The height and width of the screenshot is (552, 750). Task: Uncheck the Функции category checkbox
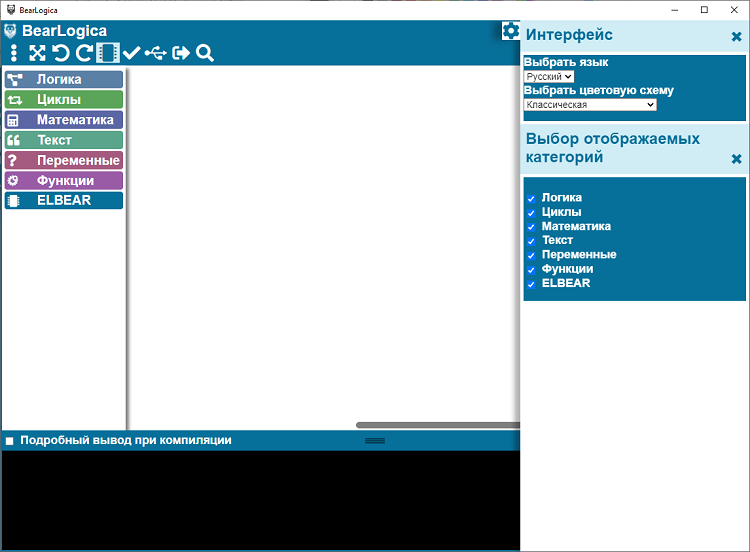point(531,270)
